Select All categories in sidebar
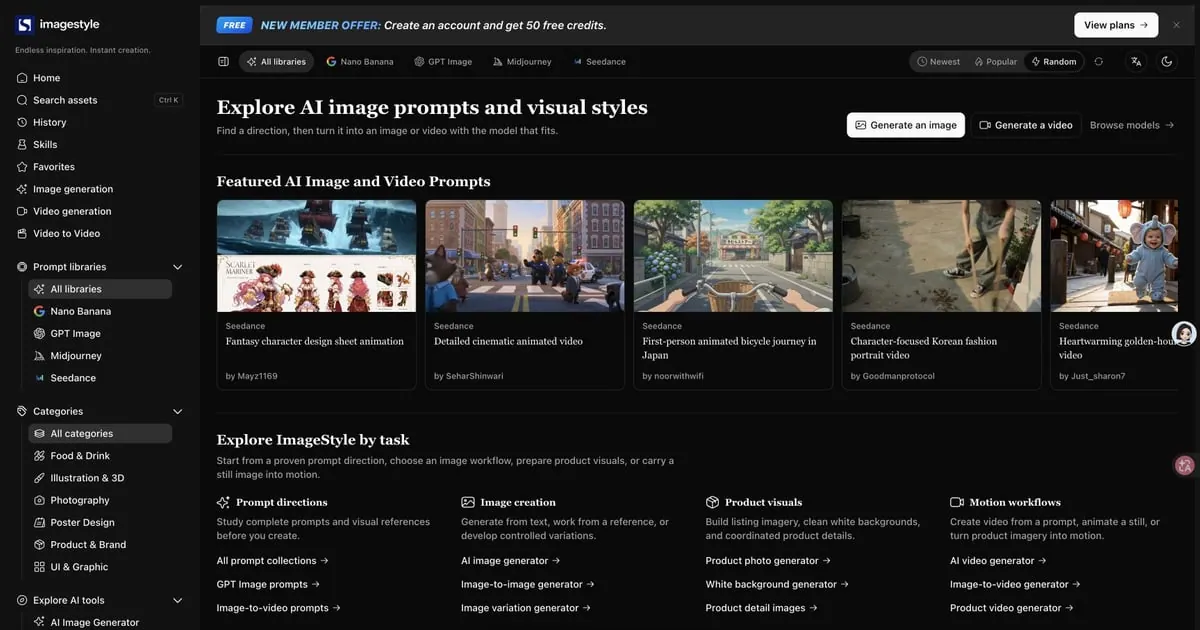This screenshot has height=630, width=1200. [x=100, y=433]
